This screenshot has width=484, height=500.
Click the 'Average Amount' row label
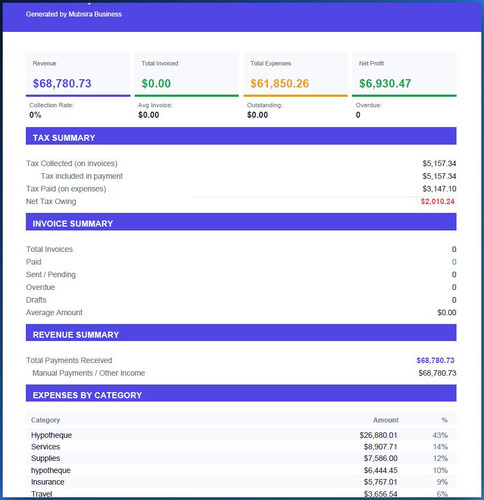point(54,312)
